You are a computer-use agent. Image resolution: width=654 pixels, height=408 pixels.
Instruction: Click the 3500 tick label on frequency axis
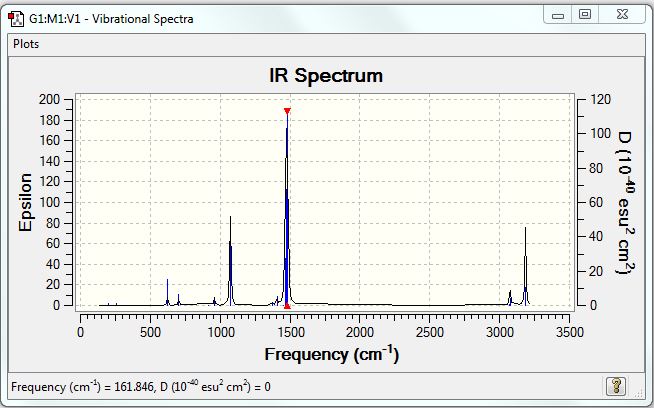pos(569,332)
